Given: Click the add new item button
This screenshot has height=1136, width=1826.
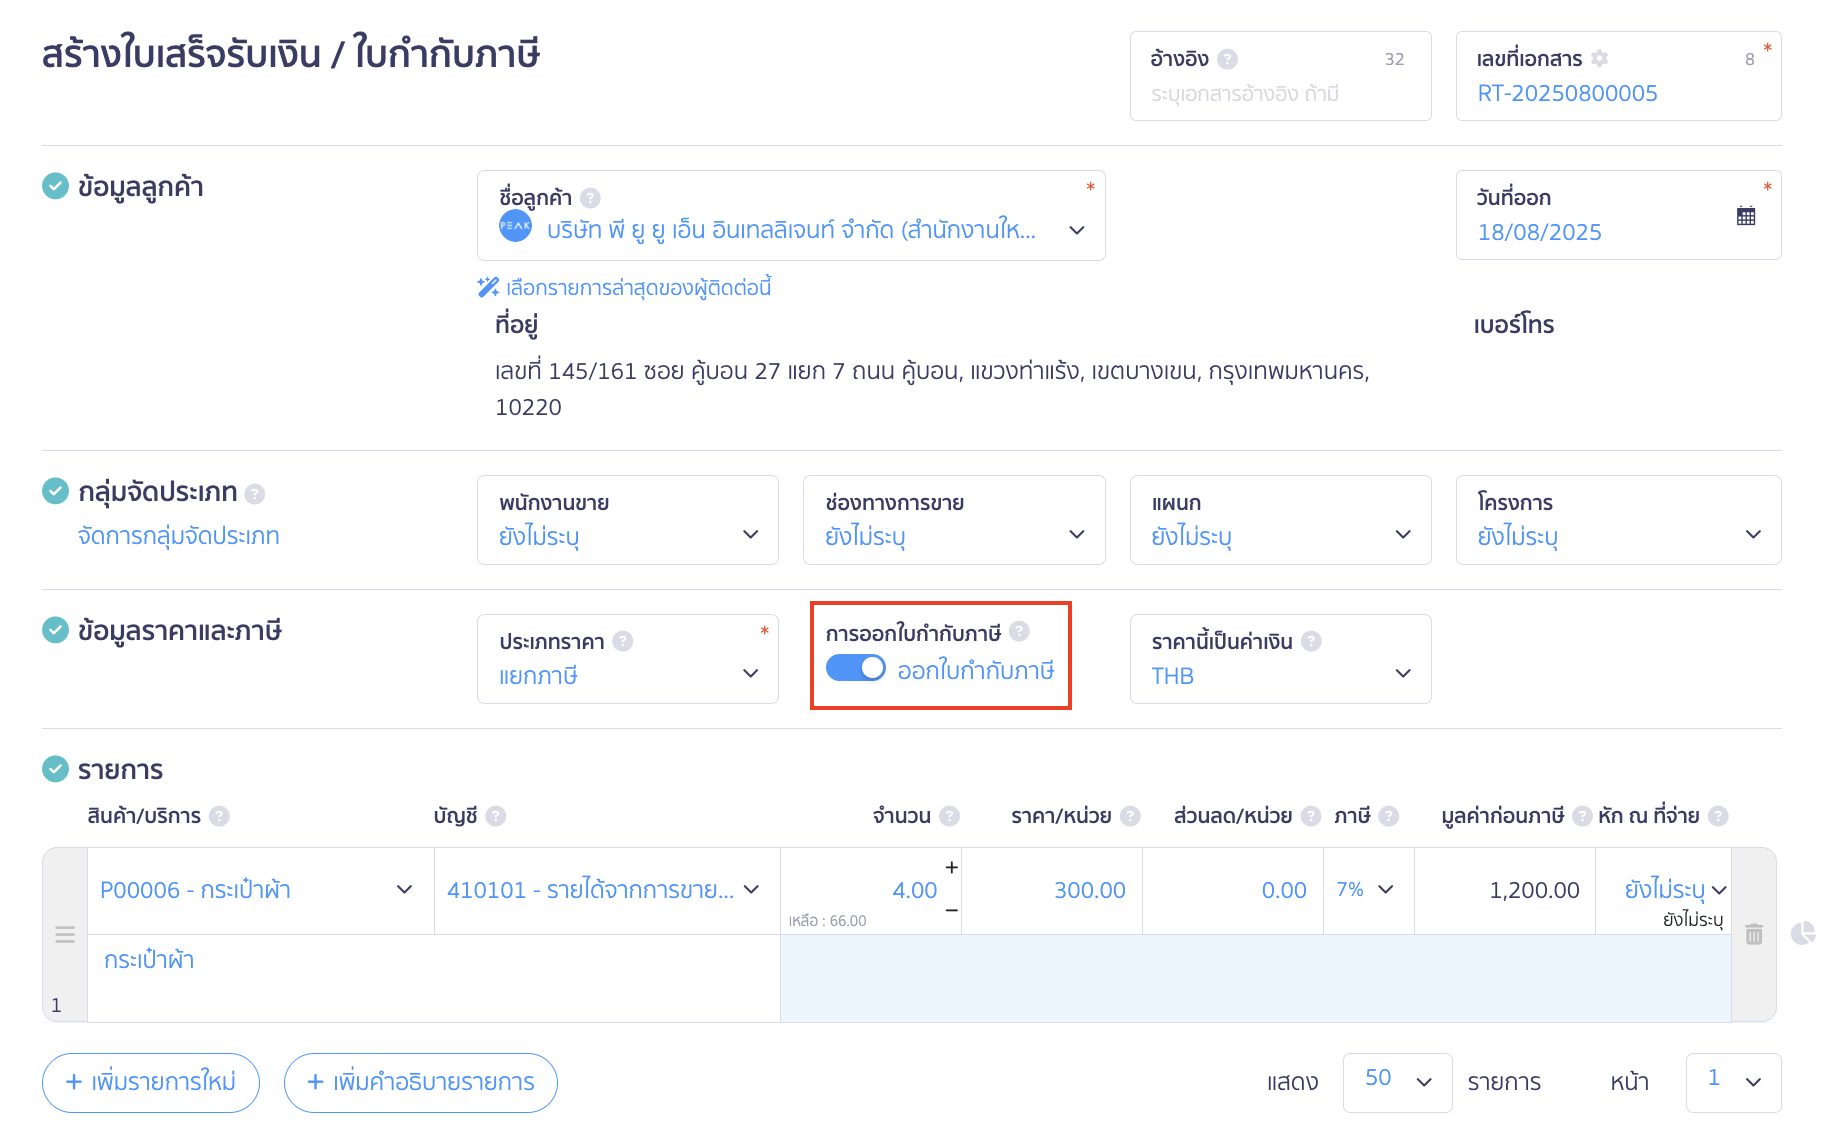Looking at the screenshot, I should coord(151,1082).
